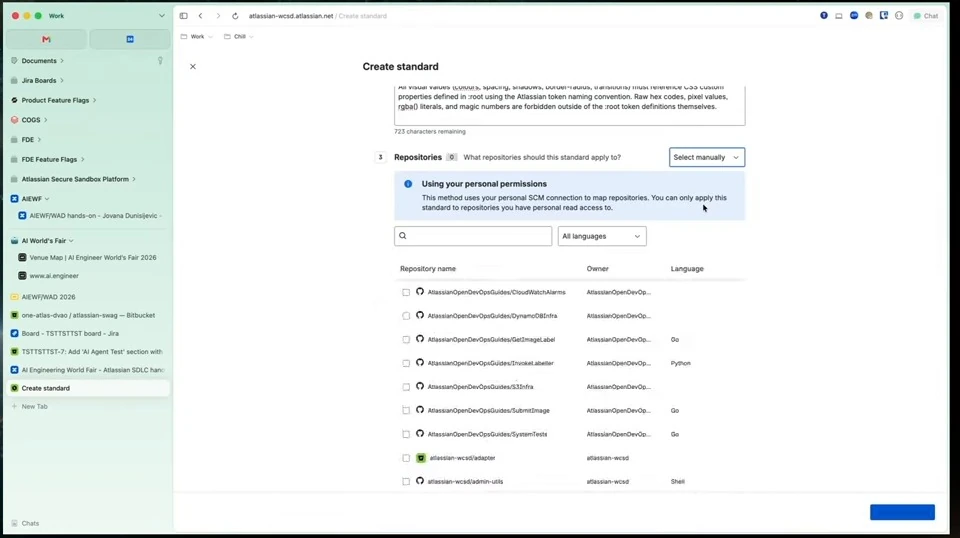
Task: Check the DynamoDBInfra repository checkbox
Action: click(x=406, y=316)
